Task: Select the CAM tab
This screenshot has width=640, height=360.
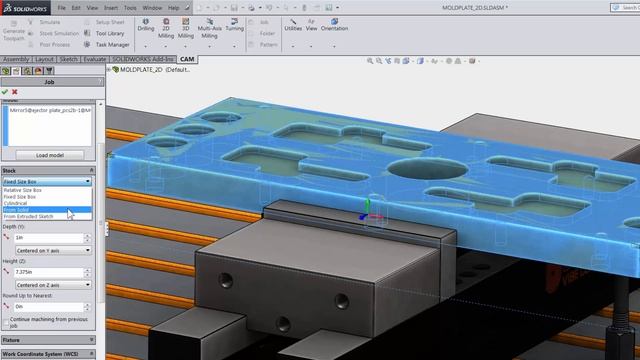Action: [187, 59]
